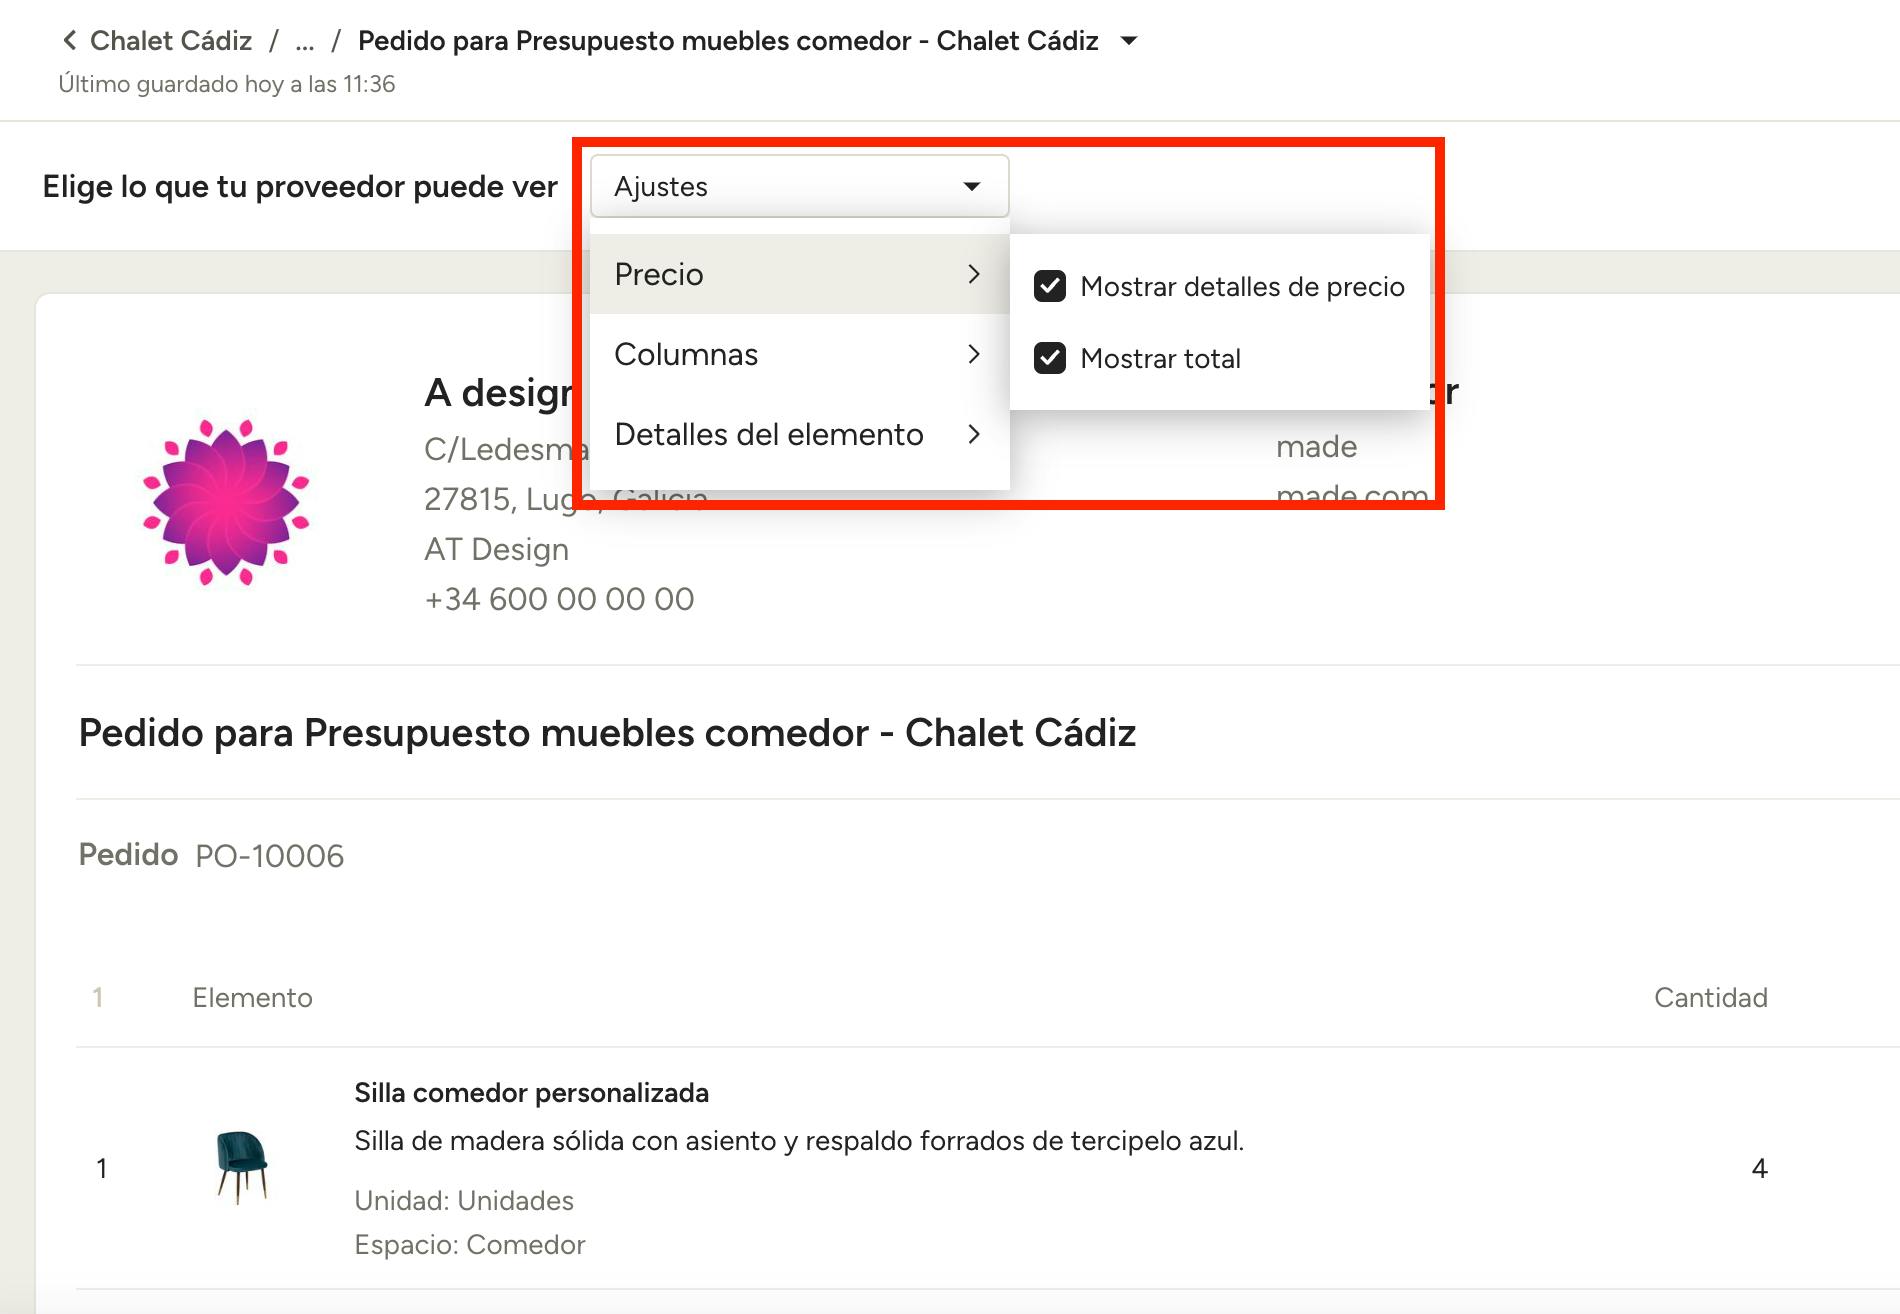
Task: Click the back arrow beside Chalet Cádiz
Action: (x=69, y=41)
